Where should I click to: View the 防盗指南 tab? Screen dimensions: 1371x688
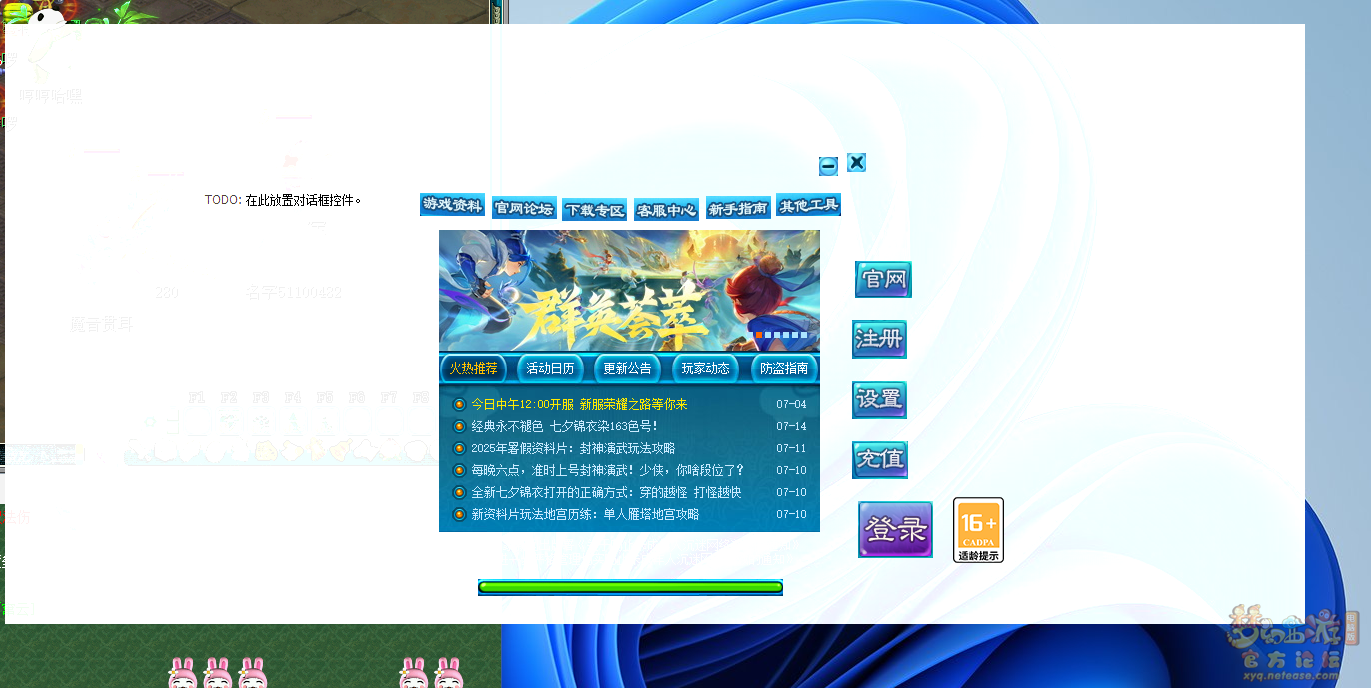(783, 368)
